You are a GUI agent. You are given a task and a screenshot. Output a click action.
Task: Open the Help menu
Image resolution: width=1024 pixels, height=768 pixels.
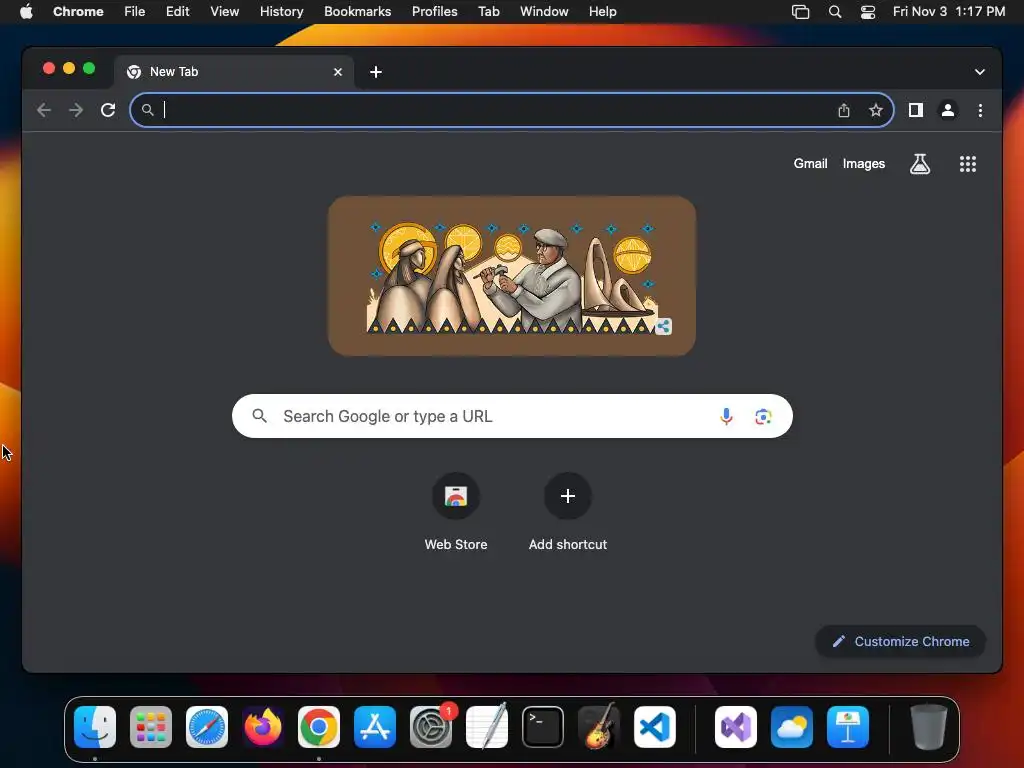(x=602, y=12)
